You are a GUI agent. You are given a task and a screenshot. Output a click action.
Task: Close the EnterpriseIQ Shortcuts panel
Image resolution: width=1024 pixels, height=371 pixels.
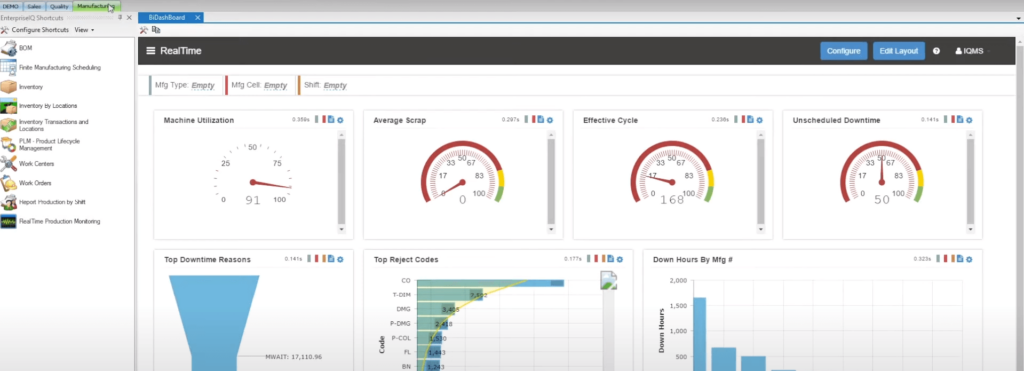point(129,18)
